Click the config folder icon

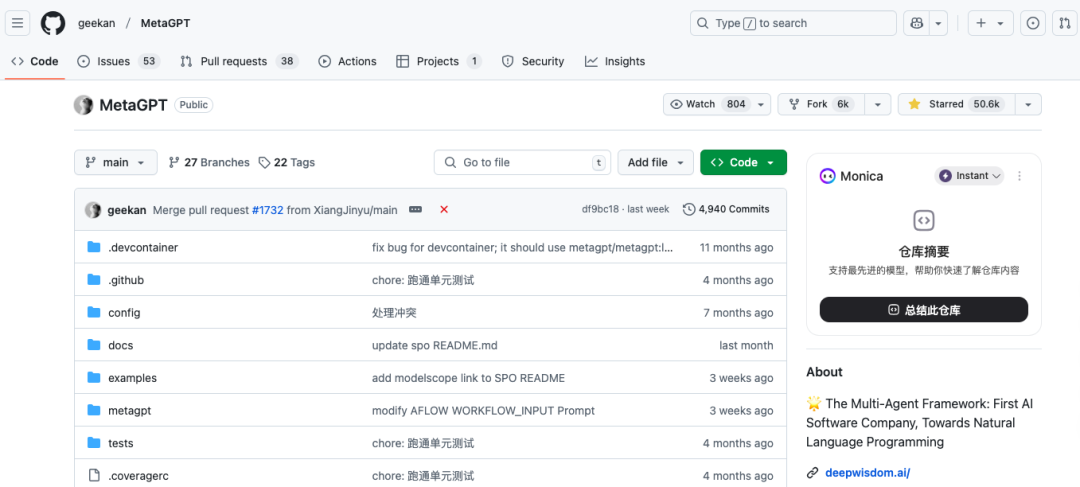coord(94,313)
